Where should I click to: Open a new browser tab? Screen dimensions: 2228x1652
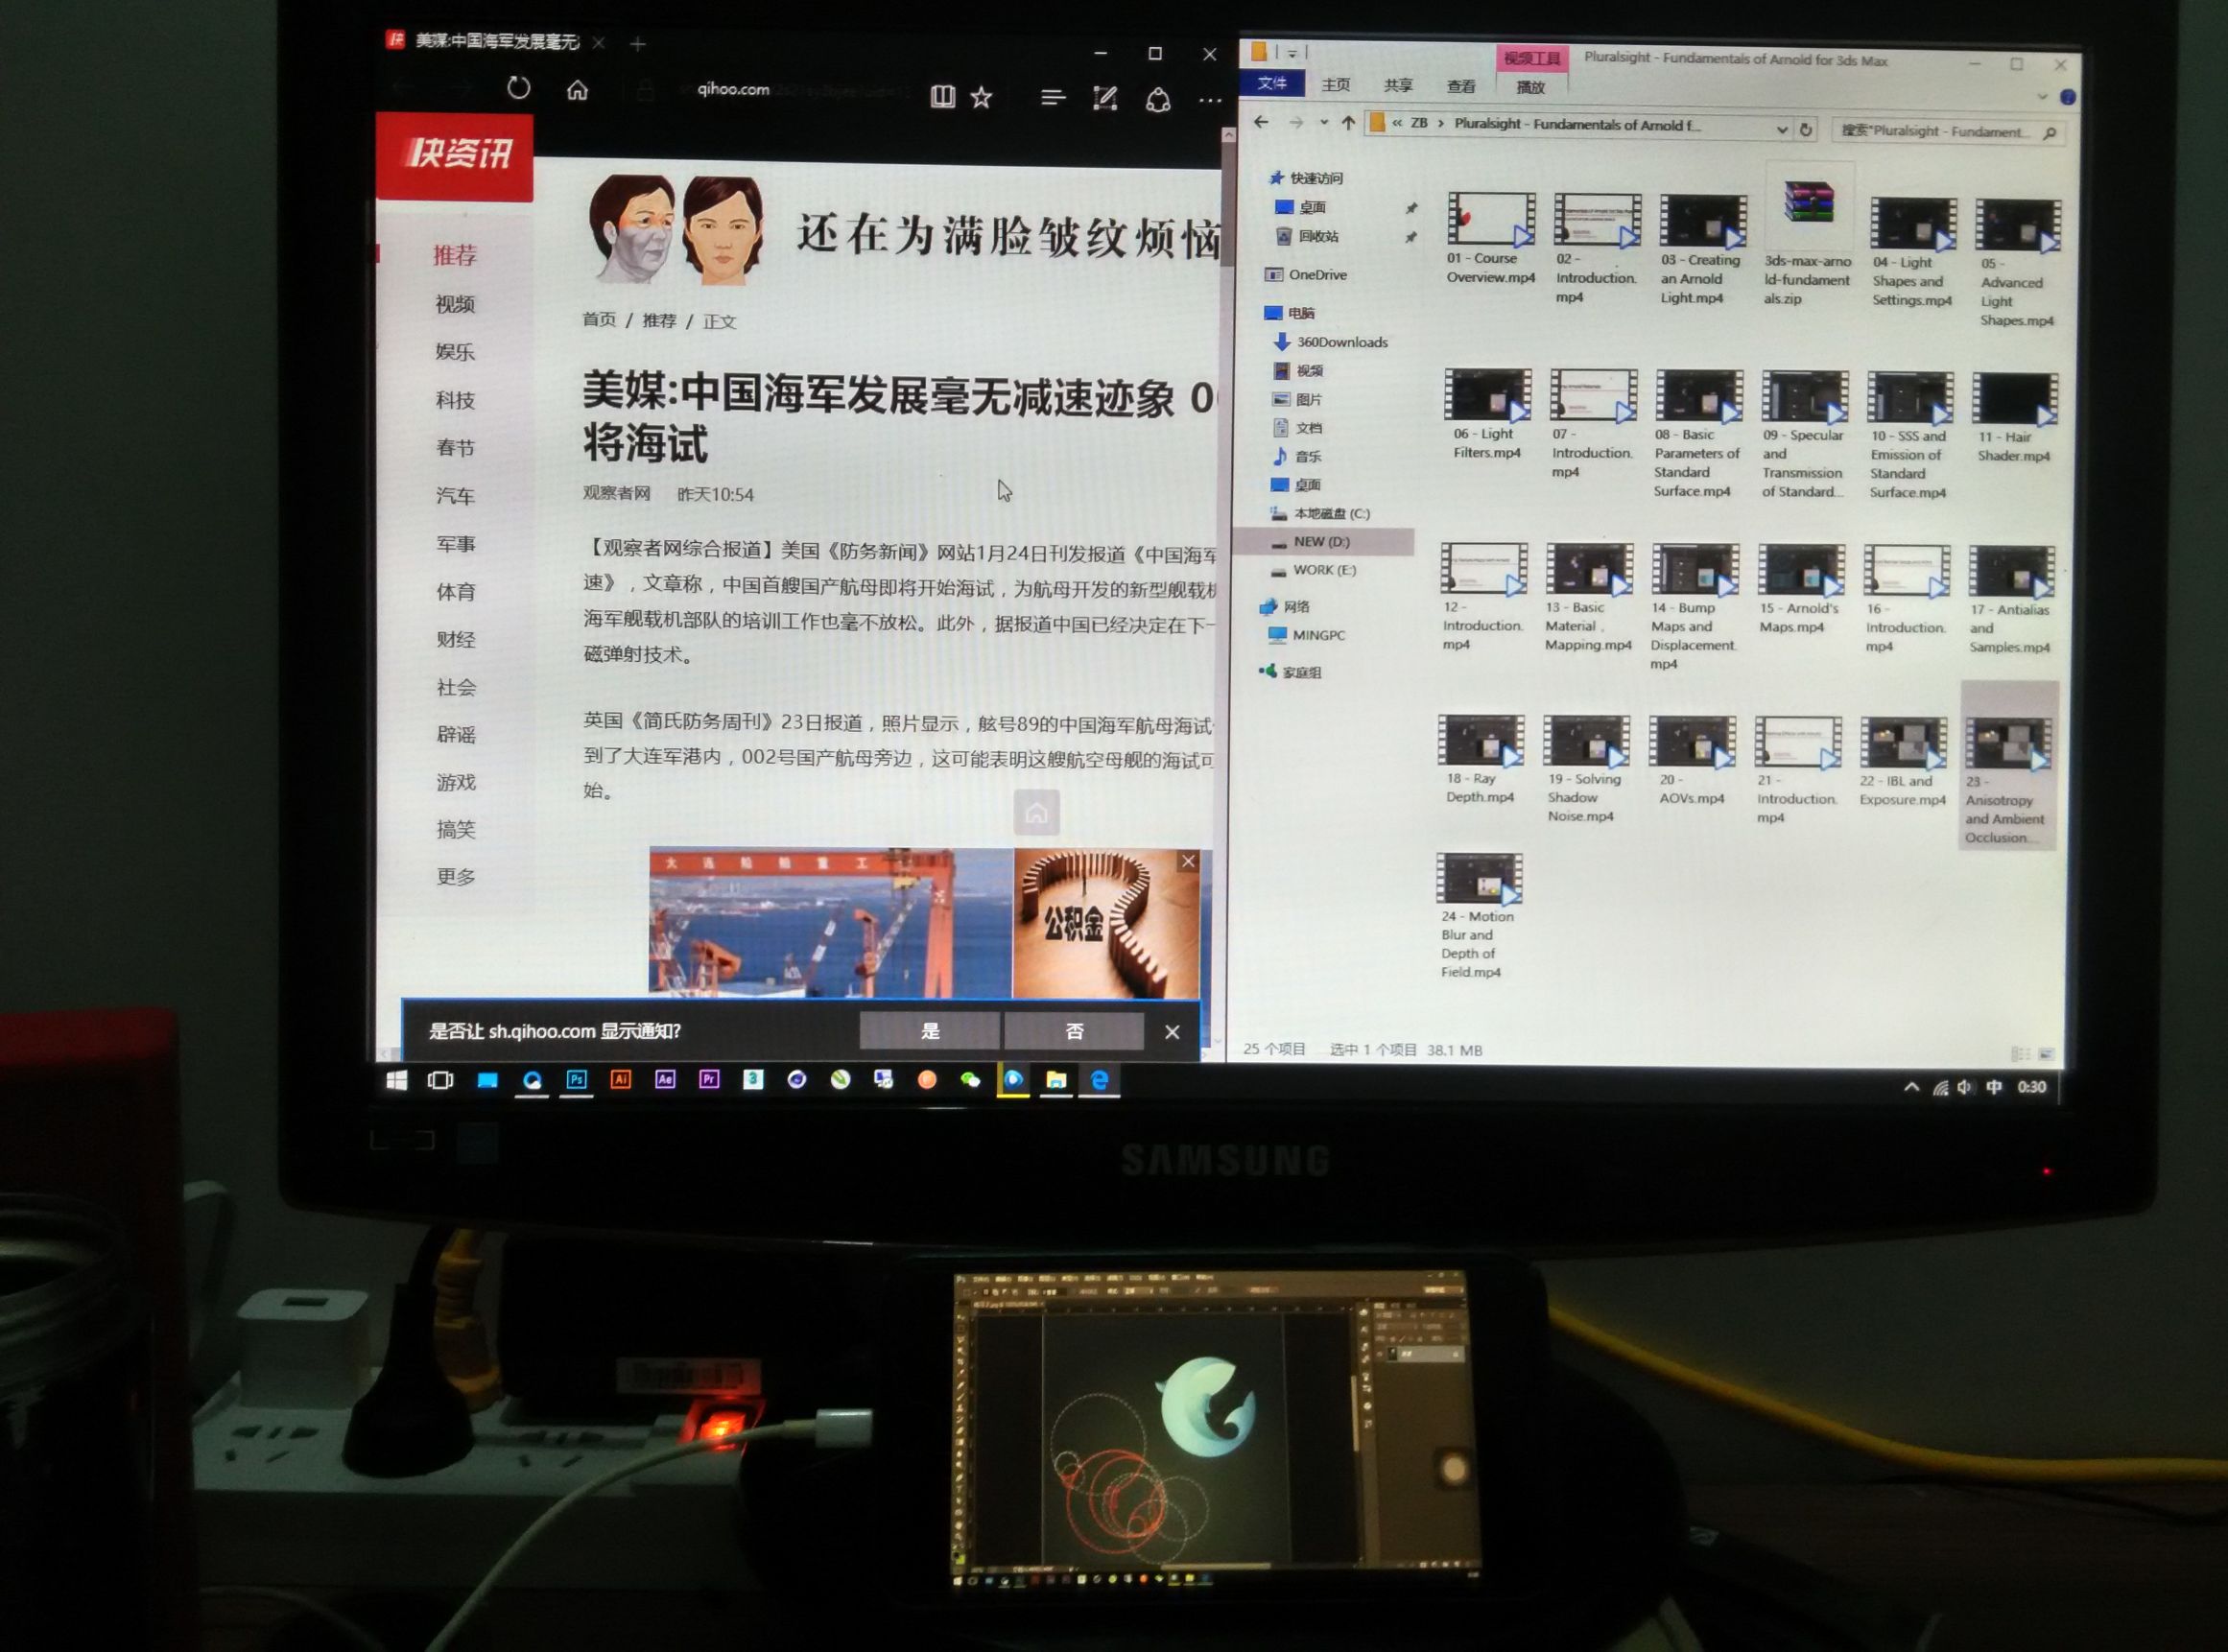pos(638,44)
